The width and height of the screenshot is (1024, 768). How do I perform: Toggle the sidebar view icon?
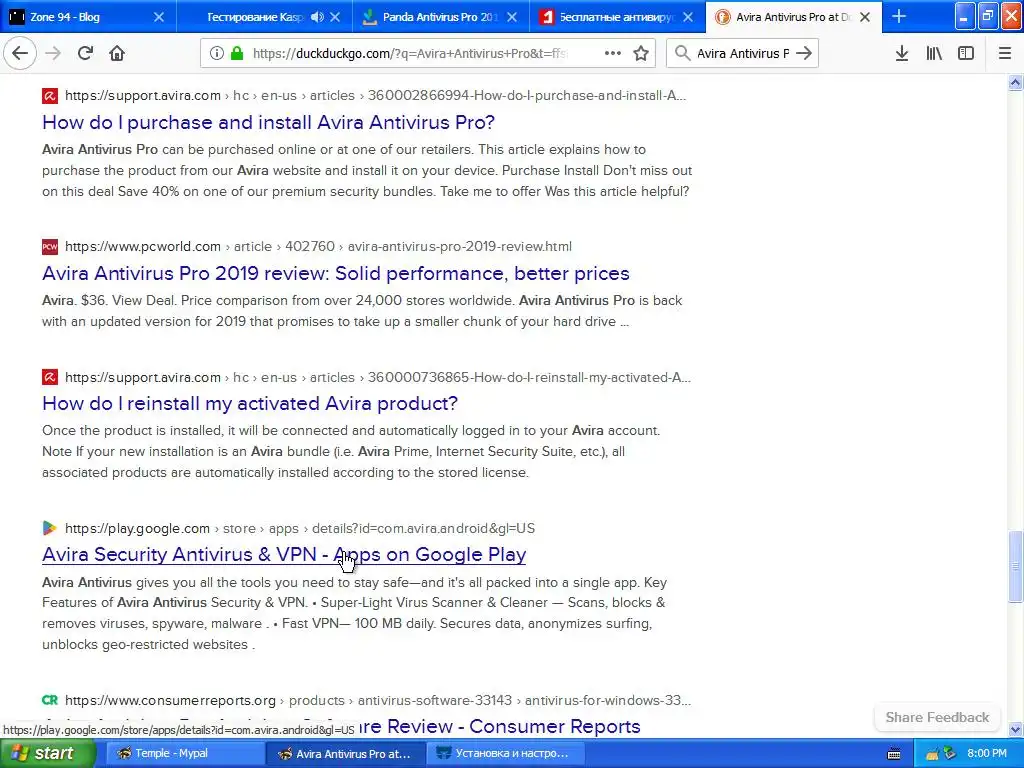[x=966, y=54]
